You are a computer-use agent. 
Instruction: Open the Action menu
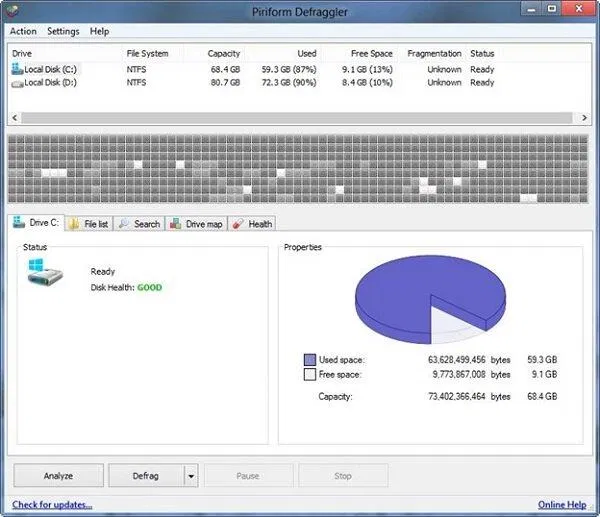click(23, 31)
